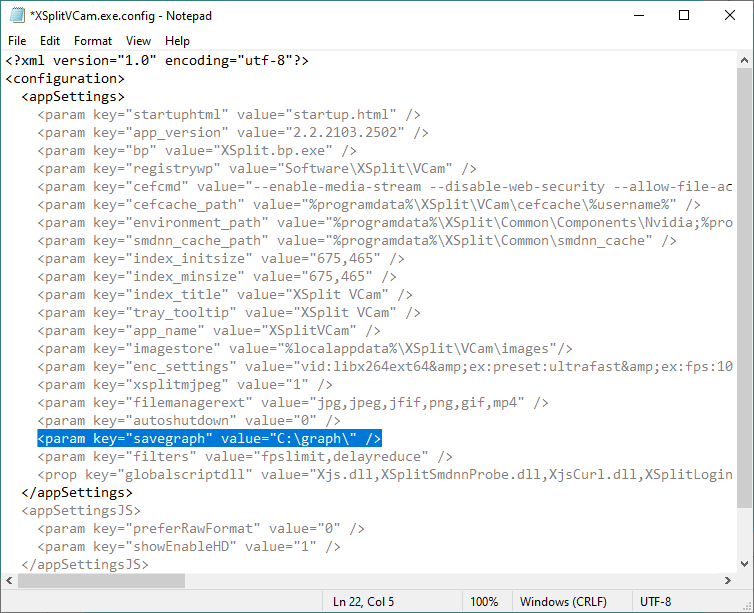This screenshot has height=613, width=754.
Task: Click the vertical scrollbar down arrow
Action: click(744, 564)
